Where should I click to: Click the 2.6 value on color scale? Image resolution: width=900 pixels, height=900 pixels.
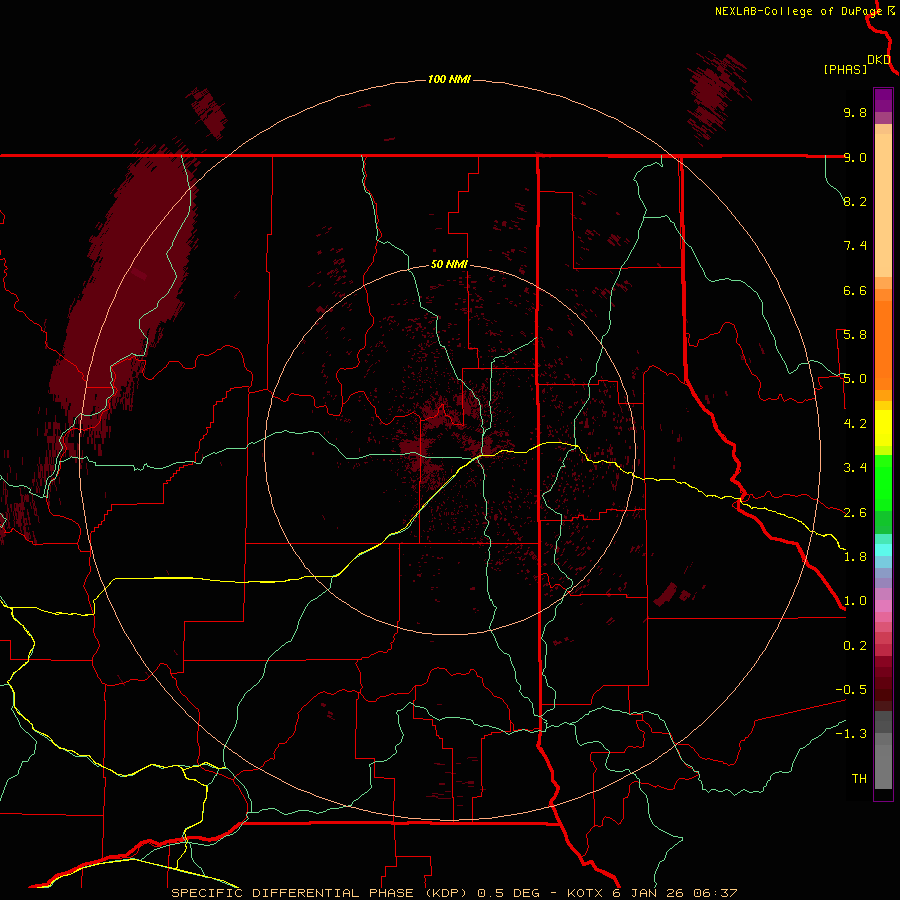tap(855, 513)
